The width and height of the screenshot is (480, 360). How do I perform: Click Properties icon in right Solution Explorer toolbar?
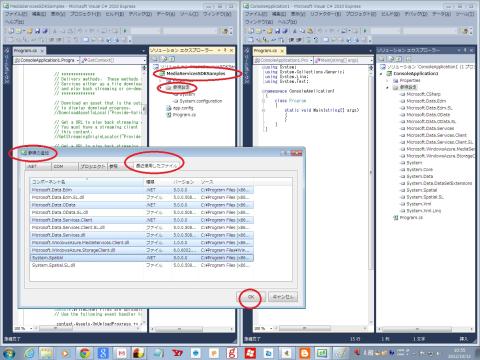click(x=383, y=59)
